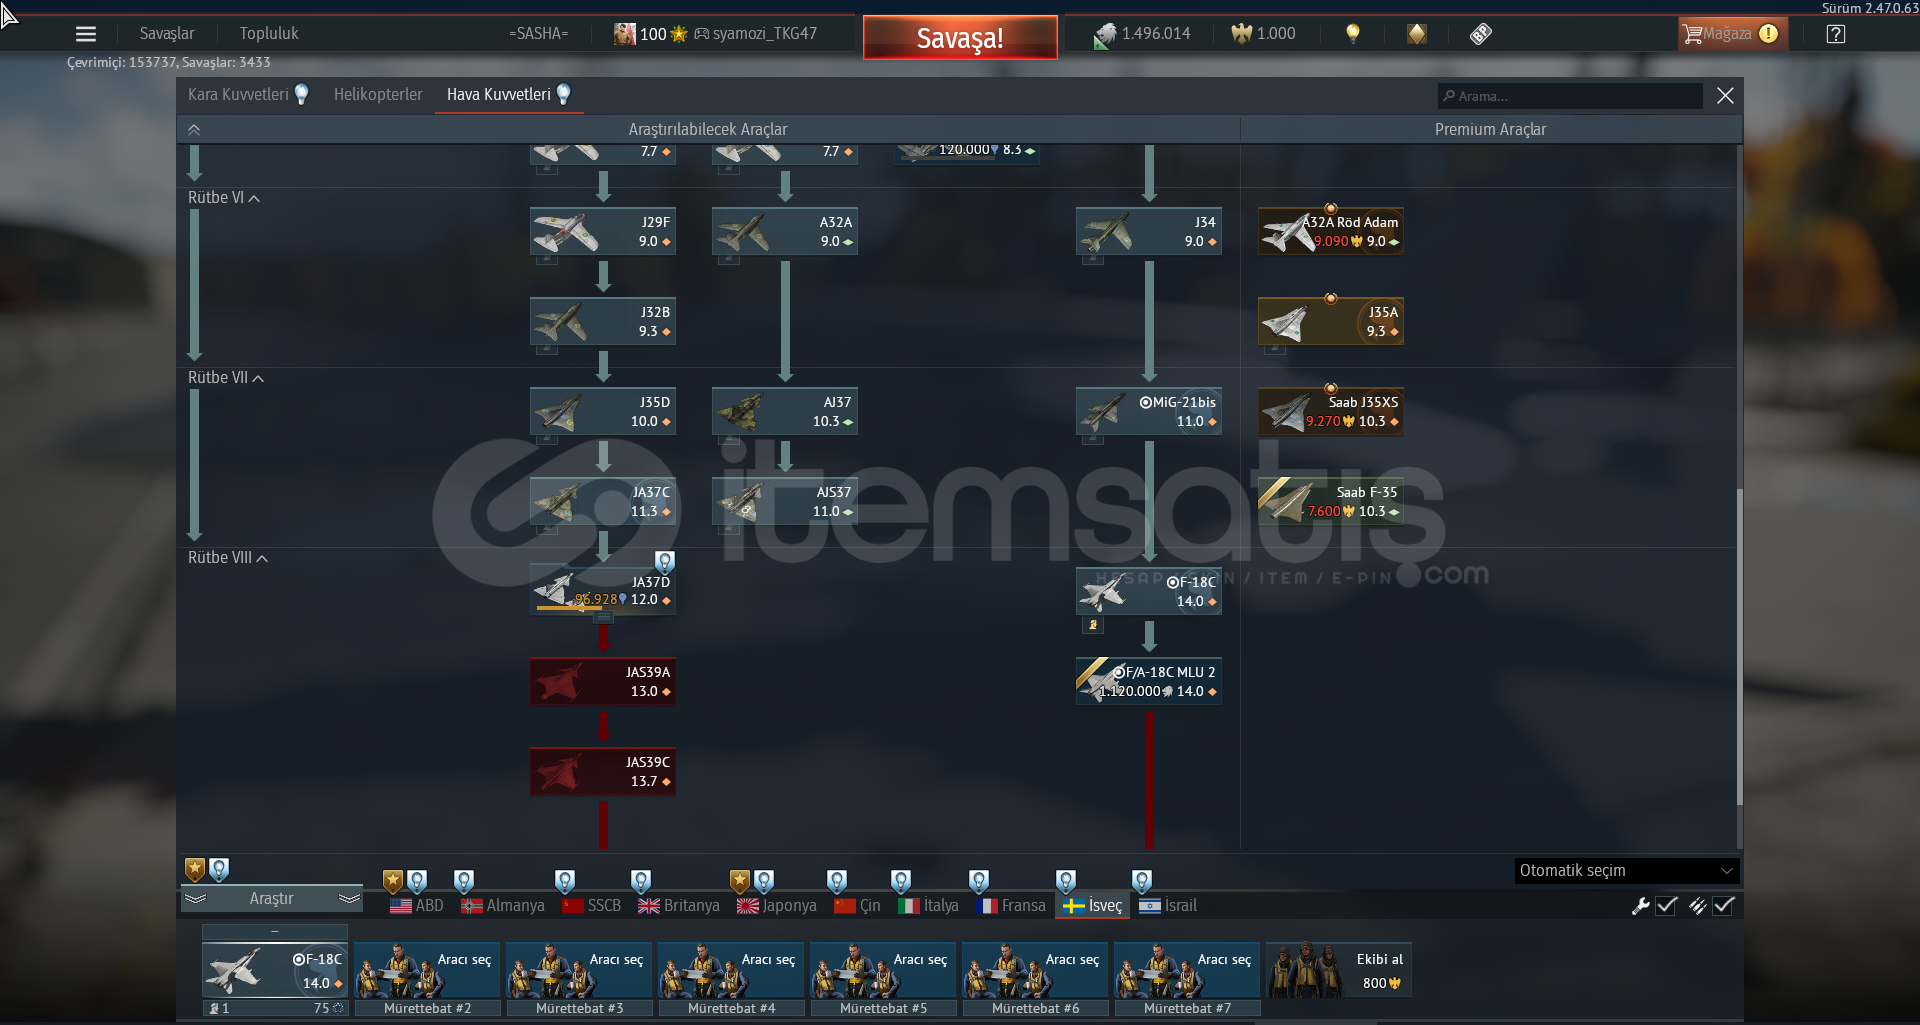The width and height of the screenshot is (1920, 1025).
Task: Open Otomatik seçim dropdown
Action: click(1627, 871)
